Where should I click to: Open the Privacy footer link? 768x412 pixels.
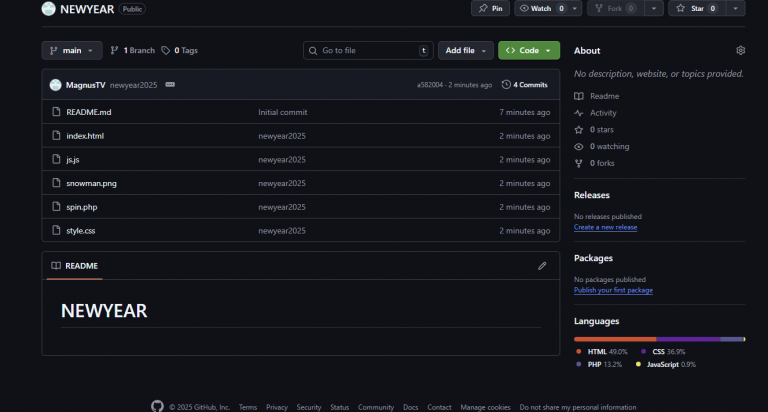click(277, 407)
